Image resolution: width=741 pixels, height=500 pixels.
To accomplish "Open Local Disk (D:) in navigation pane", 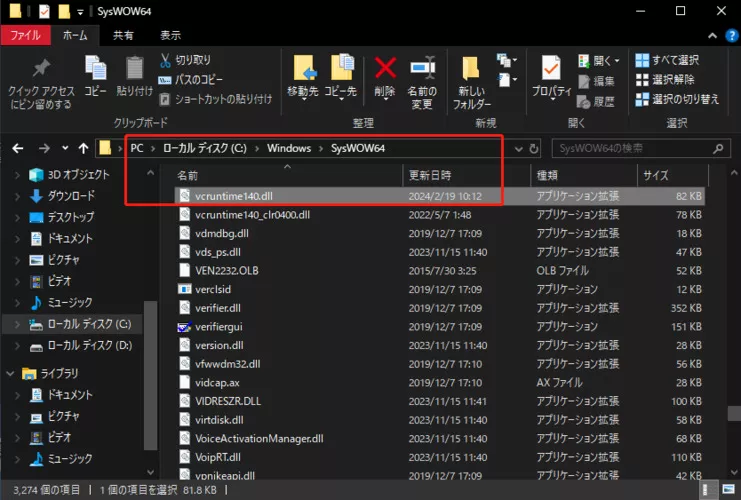I will click(x=90, y=345).
